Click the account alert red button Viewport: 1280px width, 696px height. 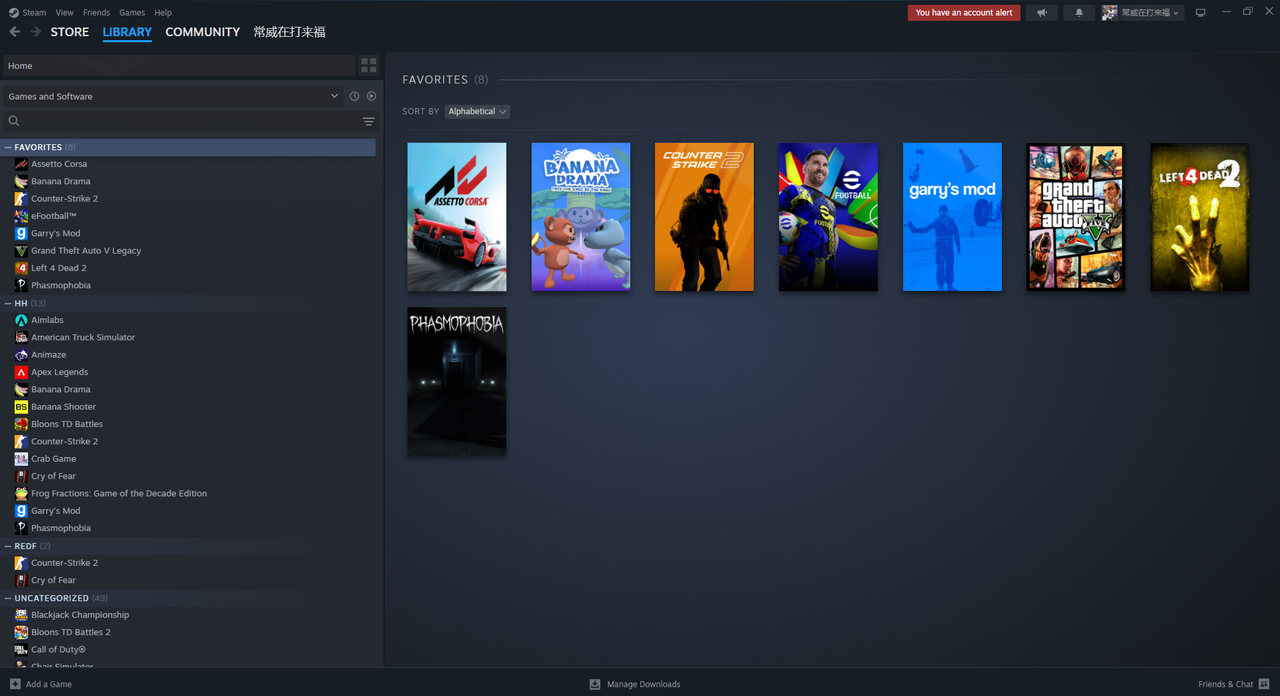point(964,13)
